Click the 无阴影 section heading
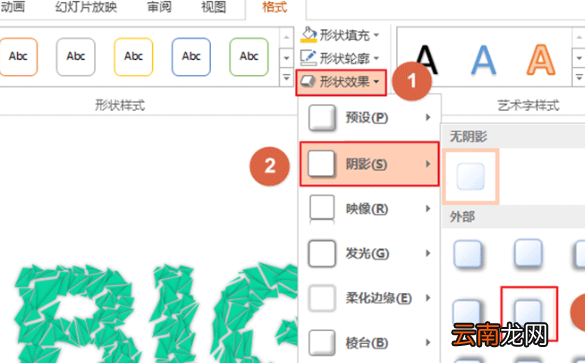585x363 pixels. 468,137
